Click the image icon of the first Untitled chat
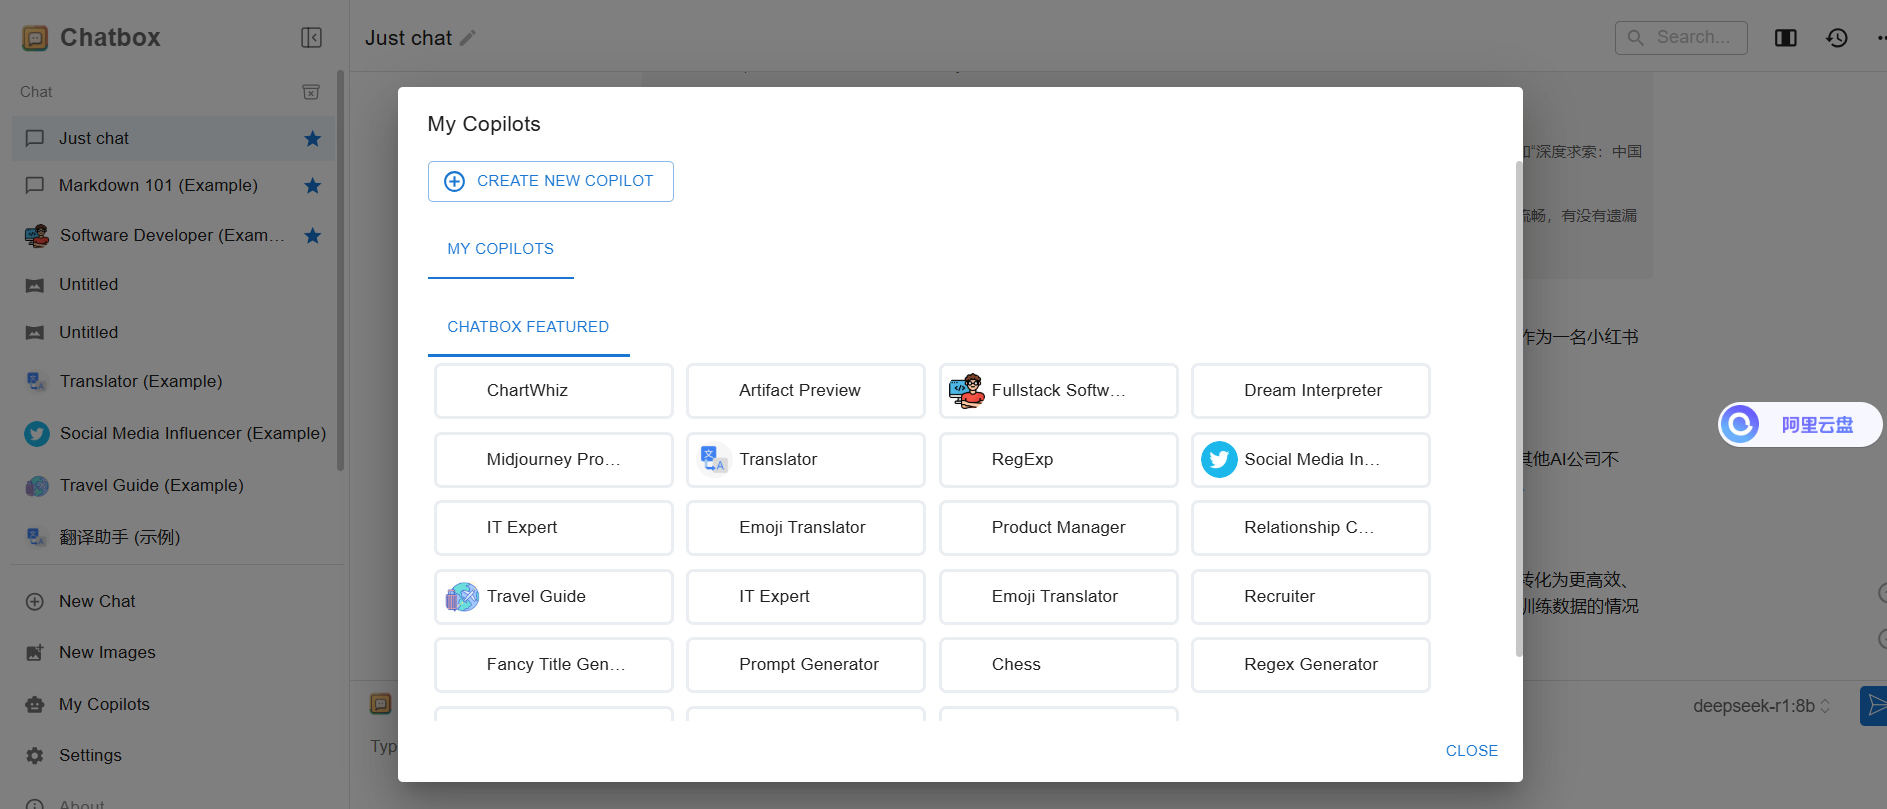This screenshot has width=1887, height=809. click(35, 285)
